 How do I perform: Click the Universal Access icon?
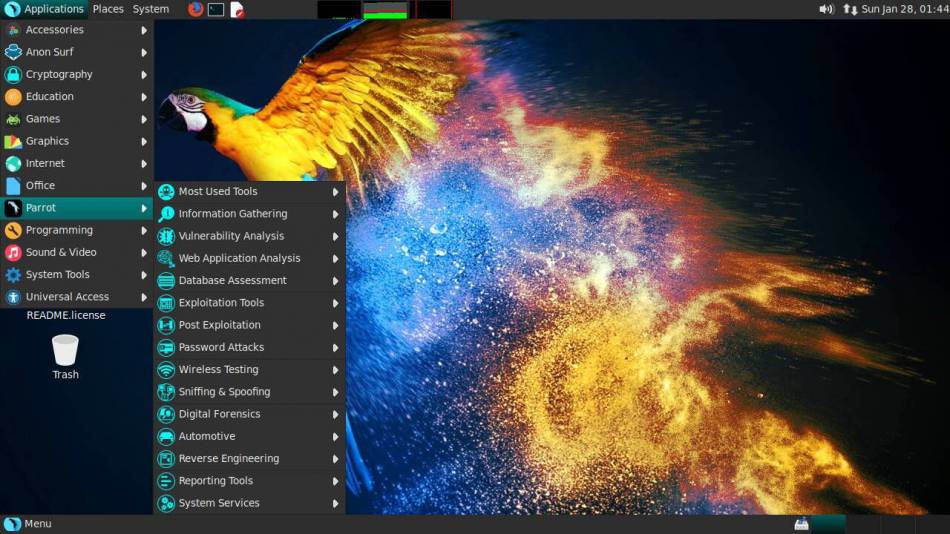[x=13, y=297]
